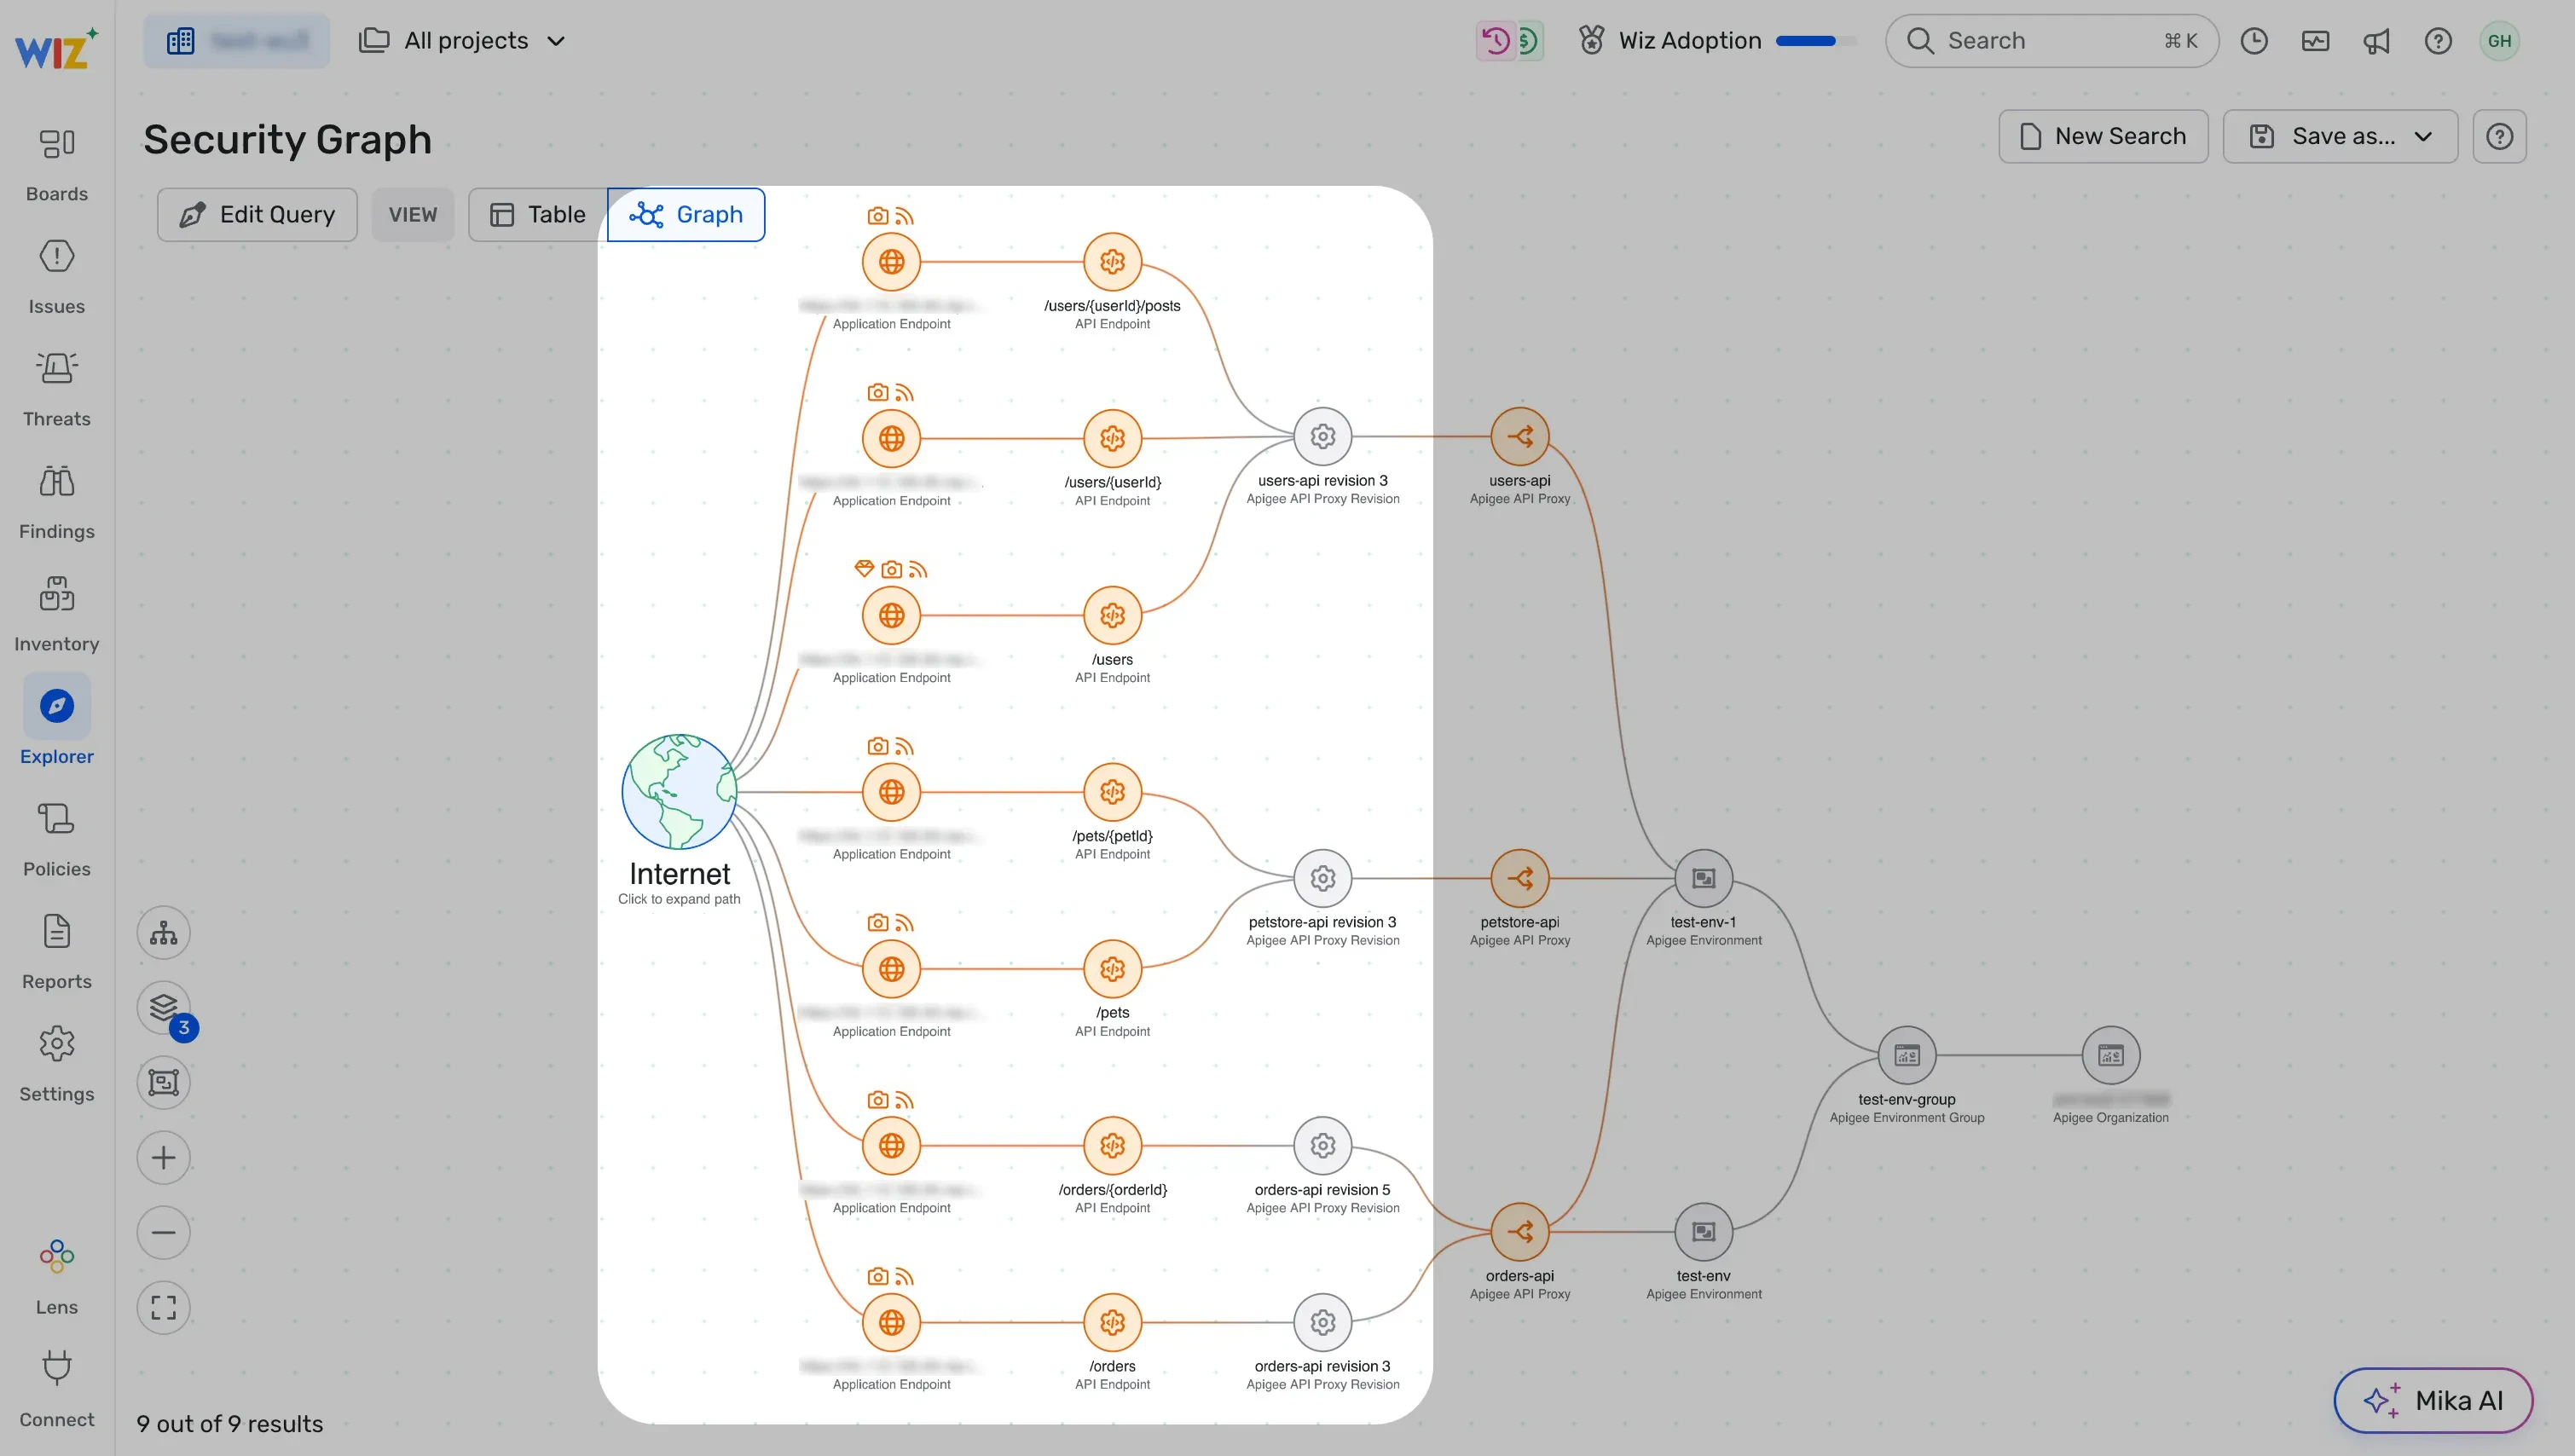Open the system activity monitor icon
The height and width of the screenshot is (1456, 2575).
tap(2316, 41)
